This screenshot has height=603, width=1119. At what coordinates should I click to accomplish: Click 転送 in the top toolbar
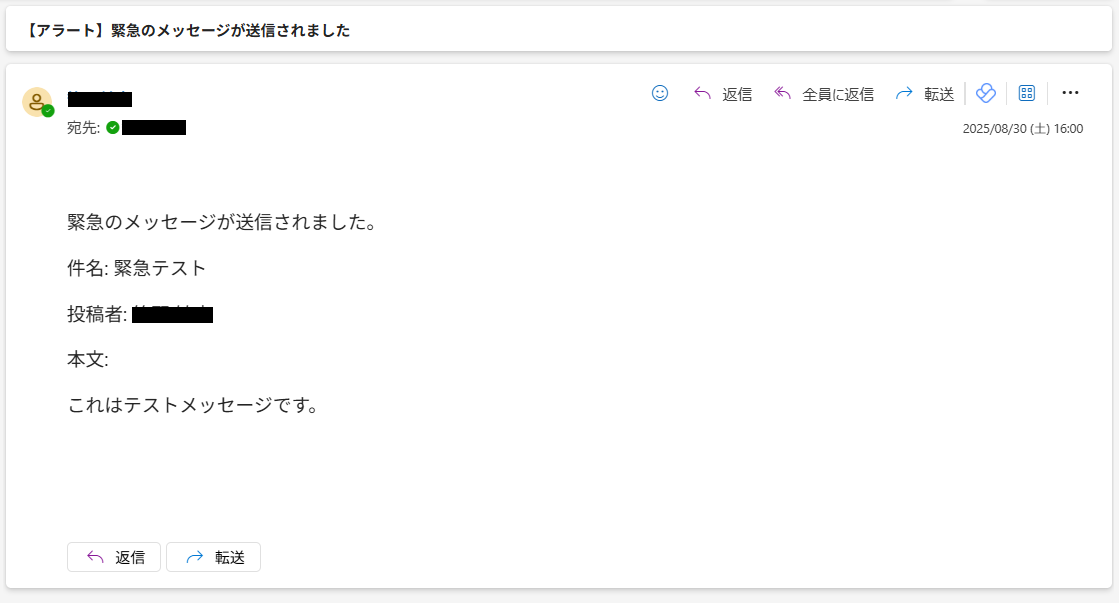925,93
